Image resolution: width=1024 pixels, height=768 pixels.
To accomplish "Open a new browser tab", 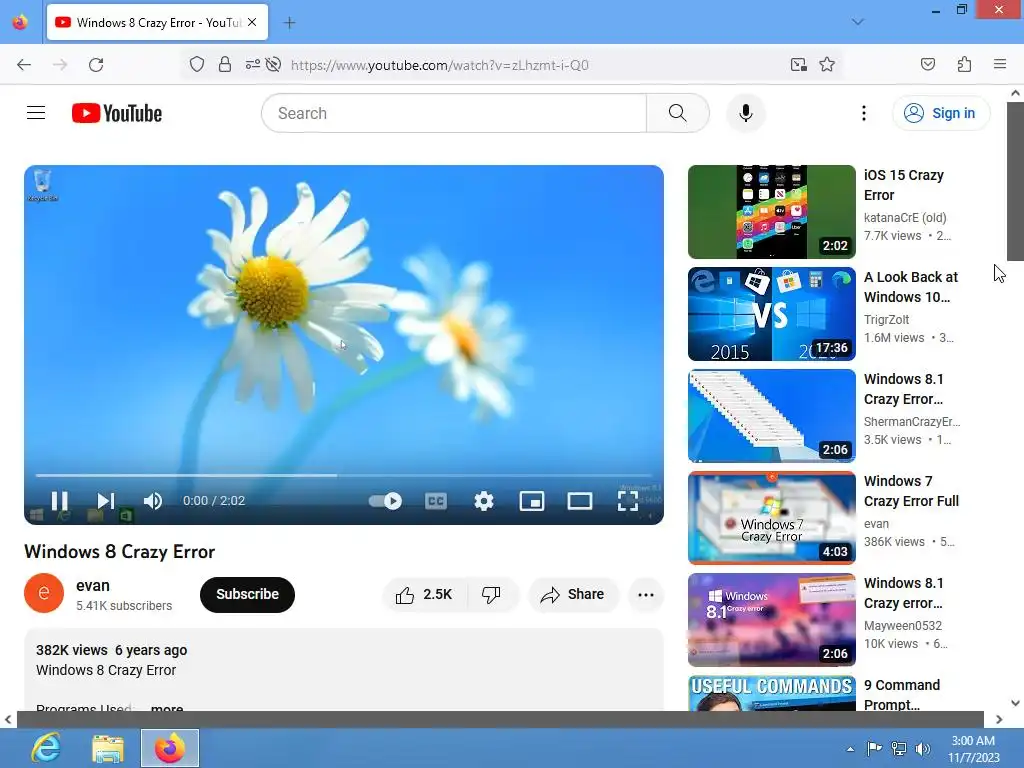I will point(289,23).
